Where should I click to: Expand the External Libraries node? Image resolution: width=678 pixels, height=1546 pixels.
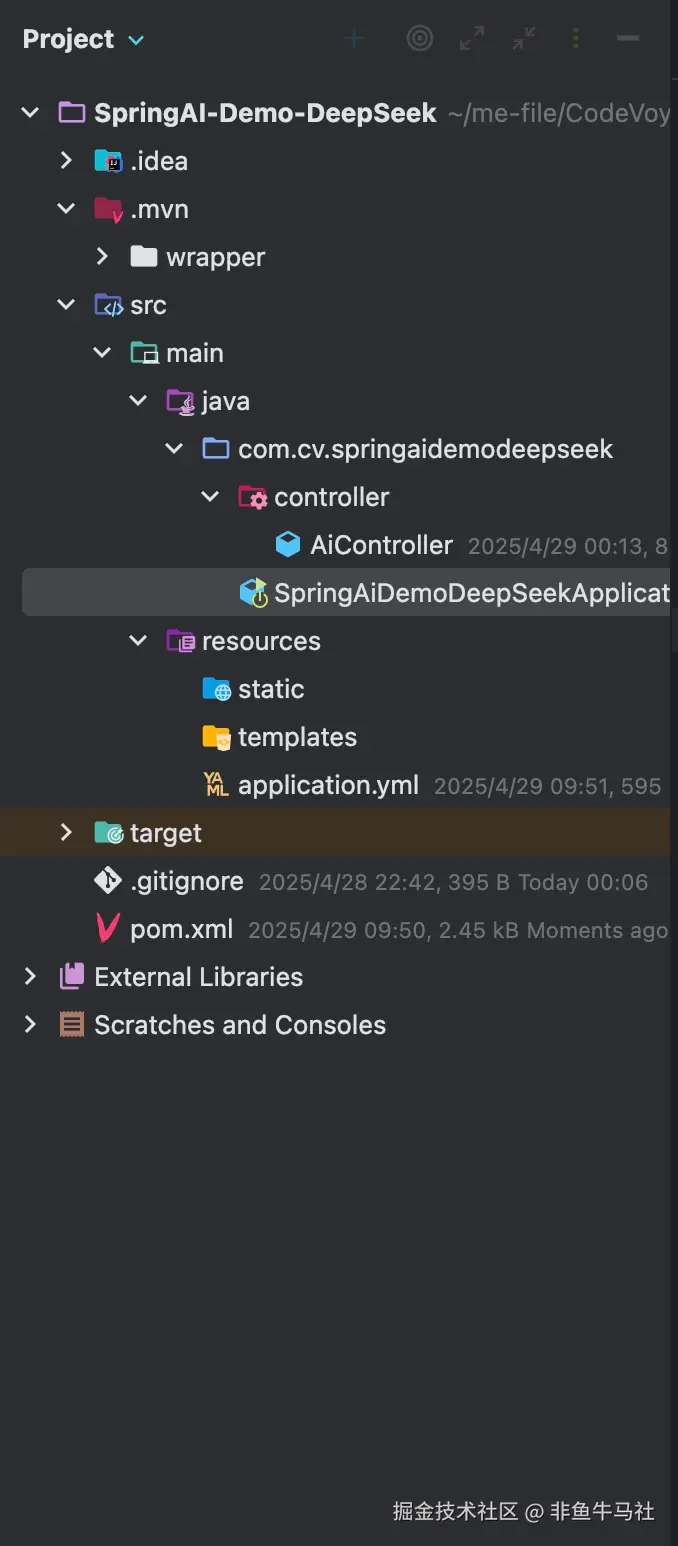(x=30, y=977)
